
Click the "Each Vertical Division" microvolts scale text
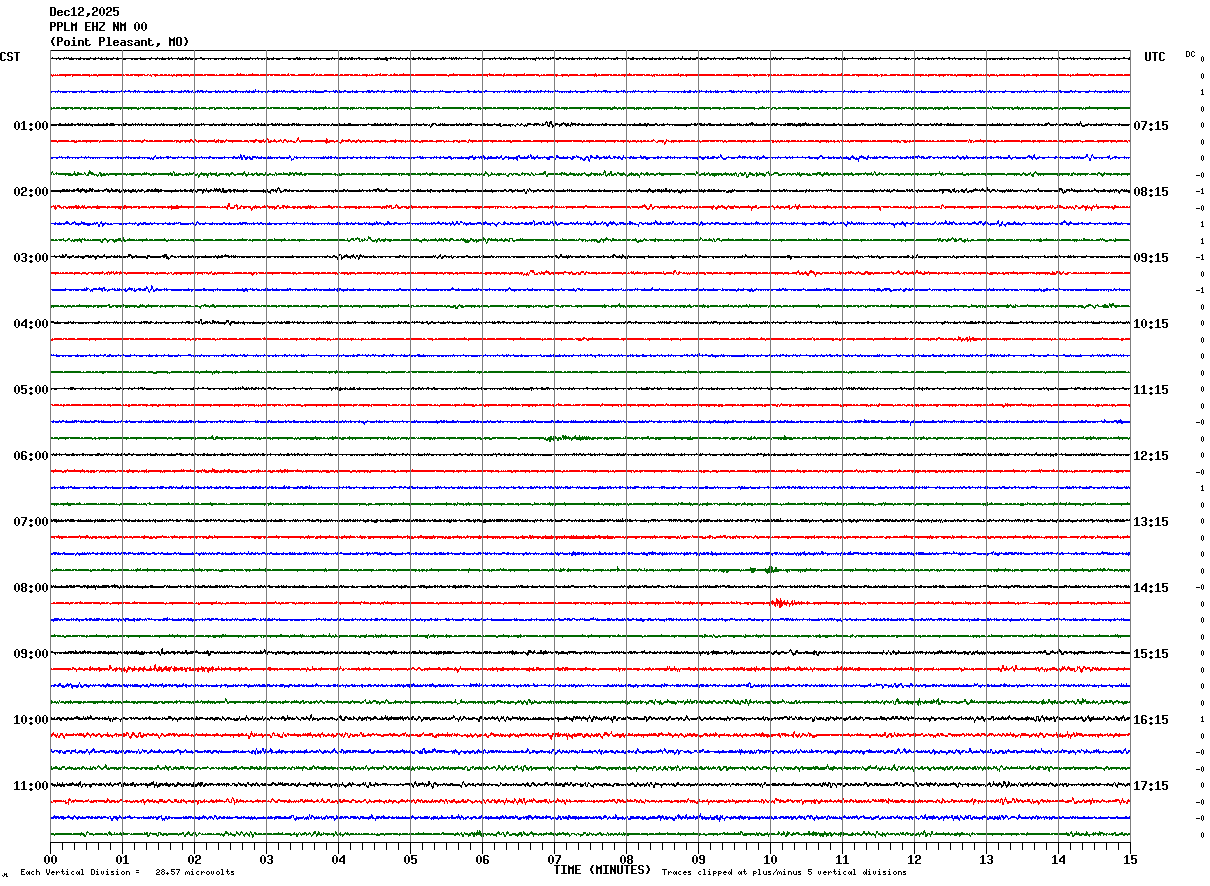point(127,873)
